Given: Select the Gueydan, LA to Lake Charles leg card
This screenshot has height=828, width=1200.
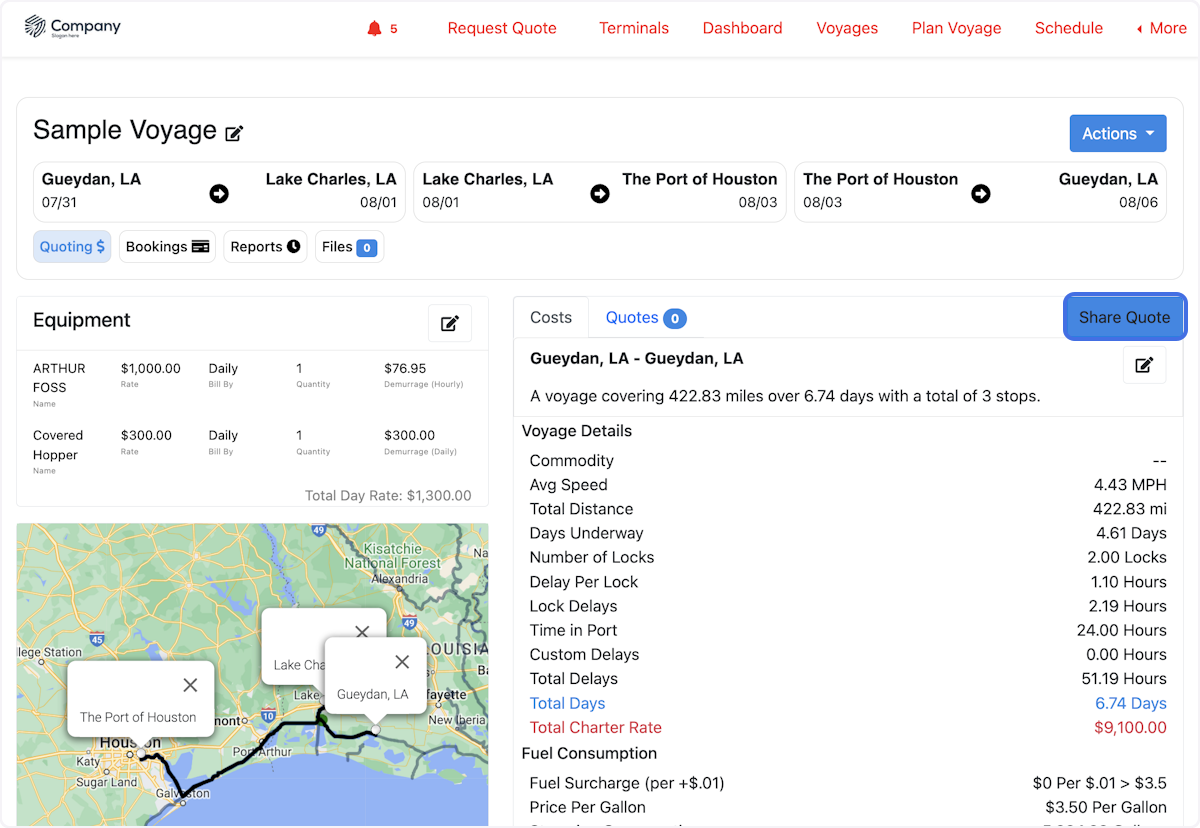Looking at the screenshot, I should click(219, 192).
